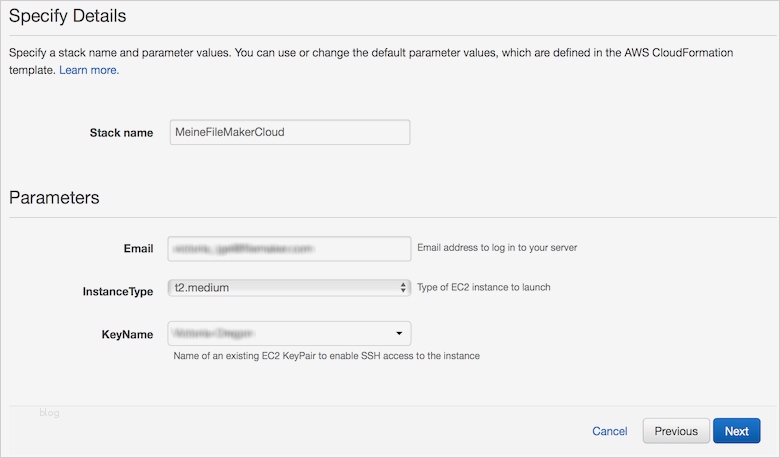
Task: Click the Email address login hint text
Action: pos(496,247)
